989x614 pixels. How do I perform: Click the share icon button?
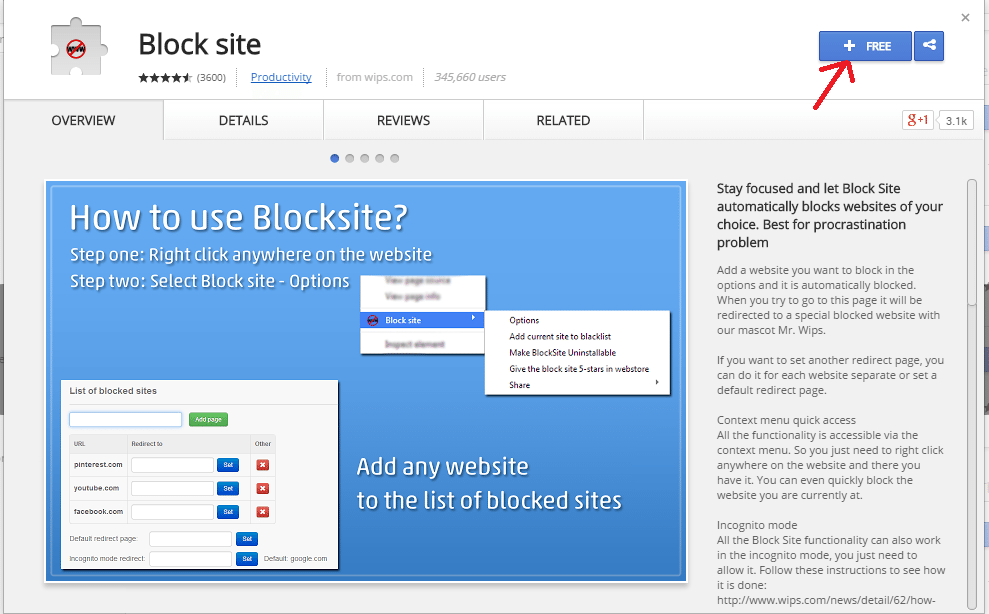[928, 46]
